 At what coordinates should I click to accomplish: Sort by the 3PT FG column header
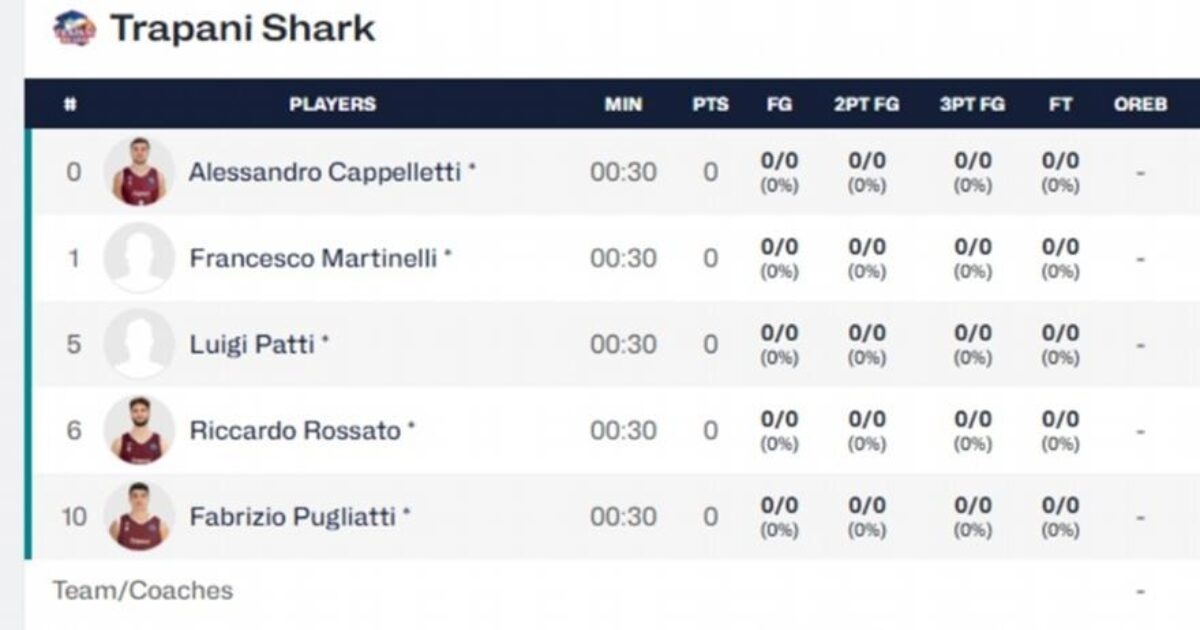pos(971,104)
